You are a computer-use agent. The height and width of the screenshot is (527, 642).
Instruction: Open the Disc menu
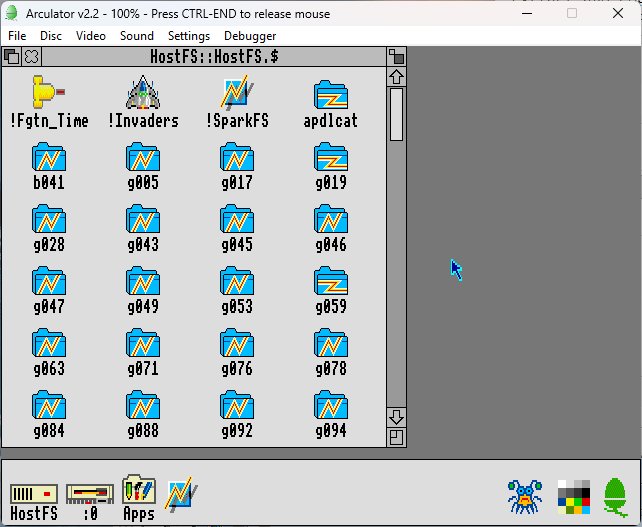(x=51, y=36)
